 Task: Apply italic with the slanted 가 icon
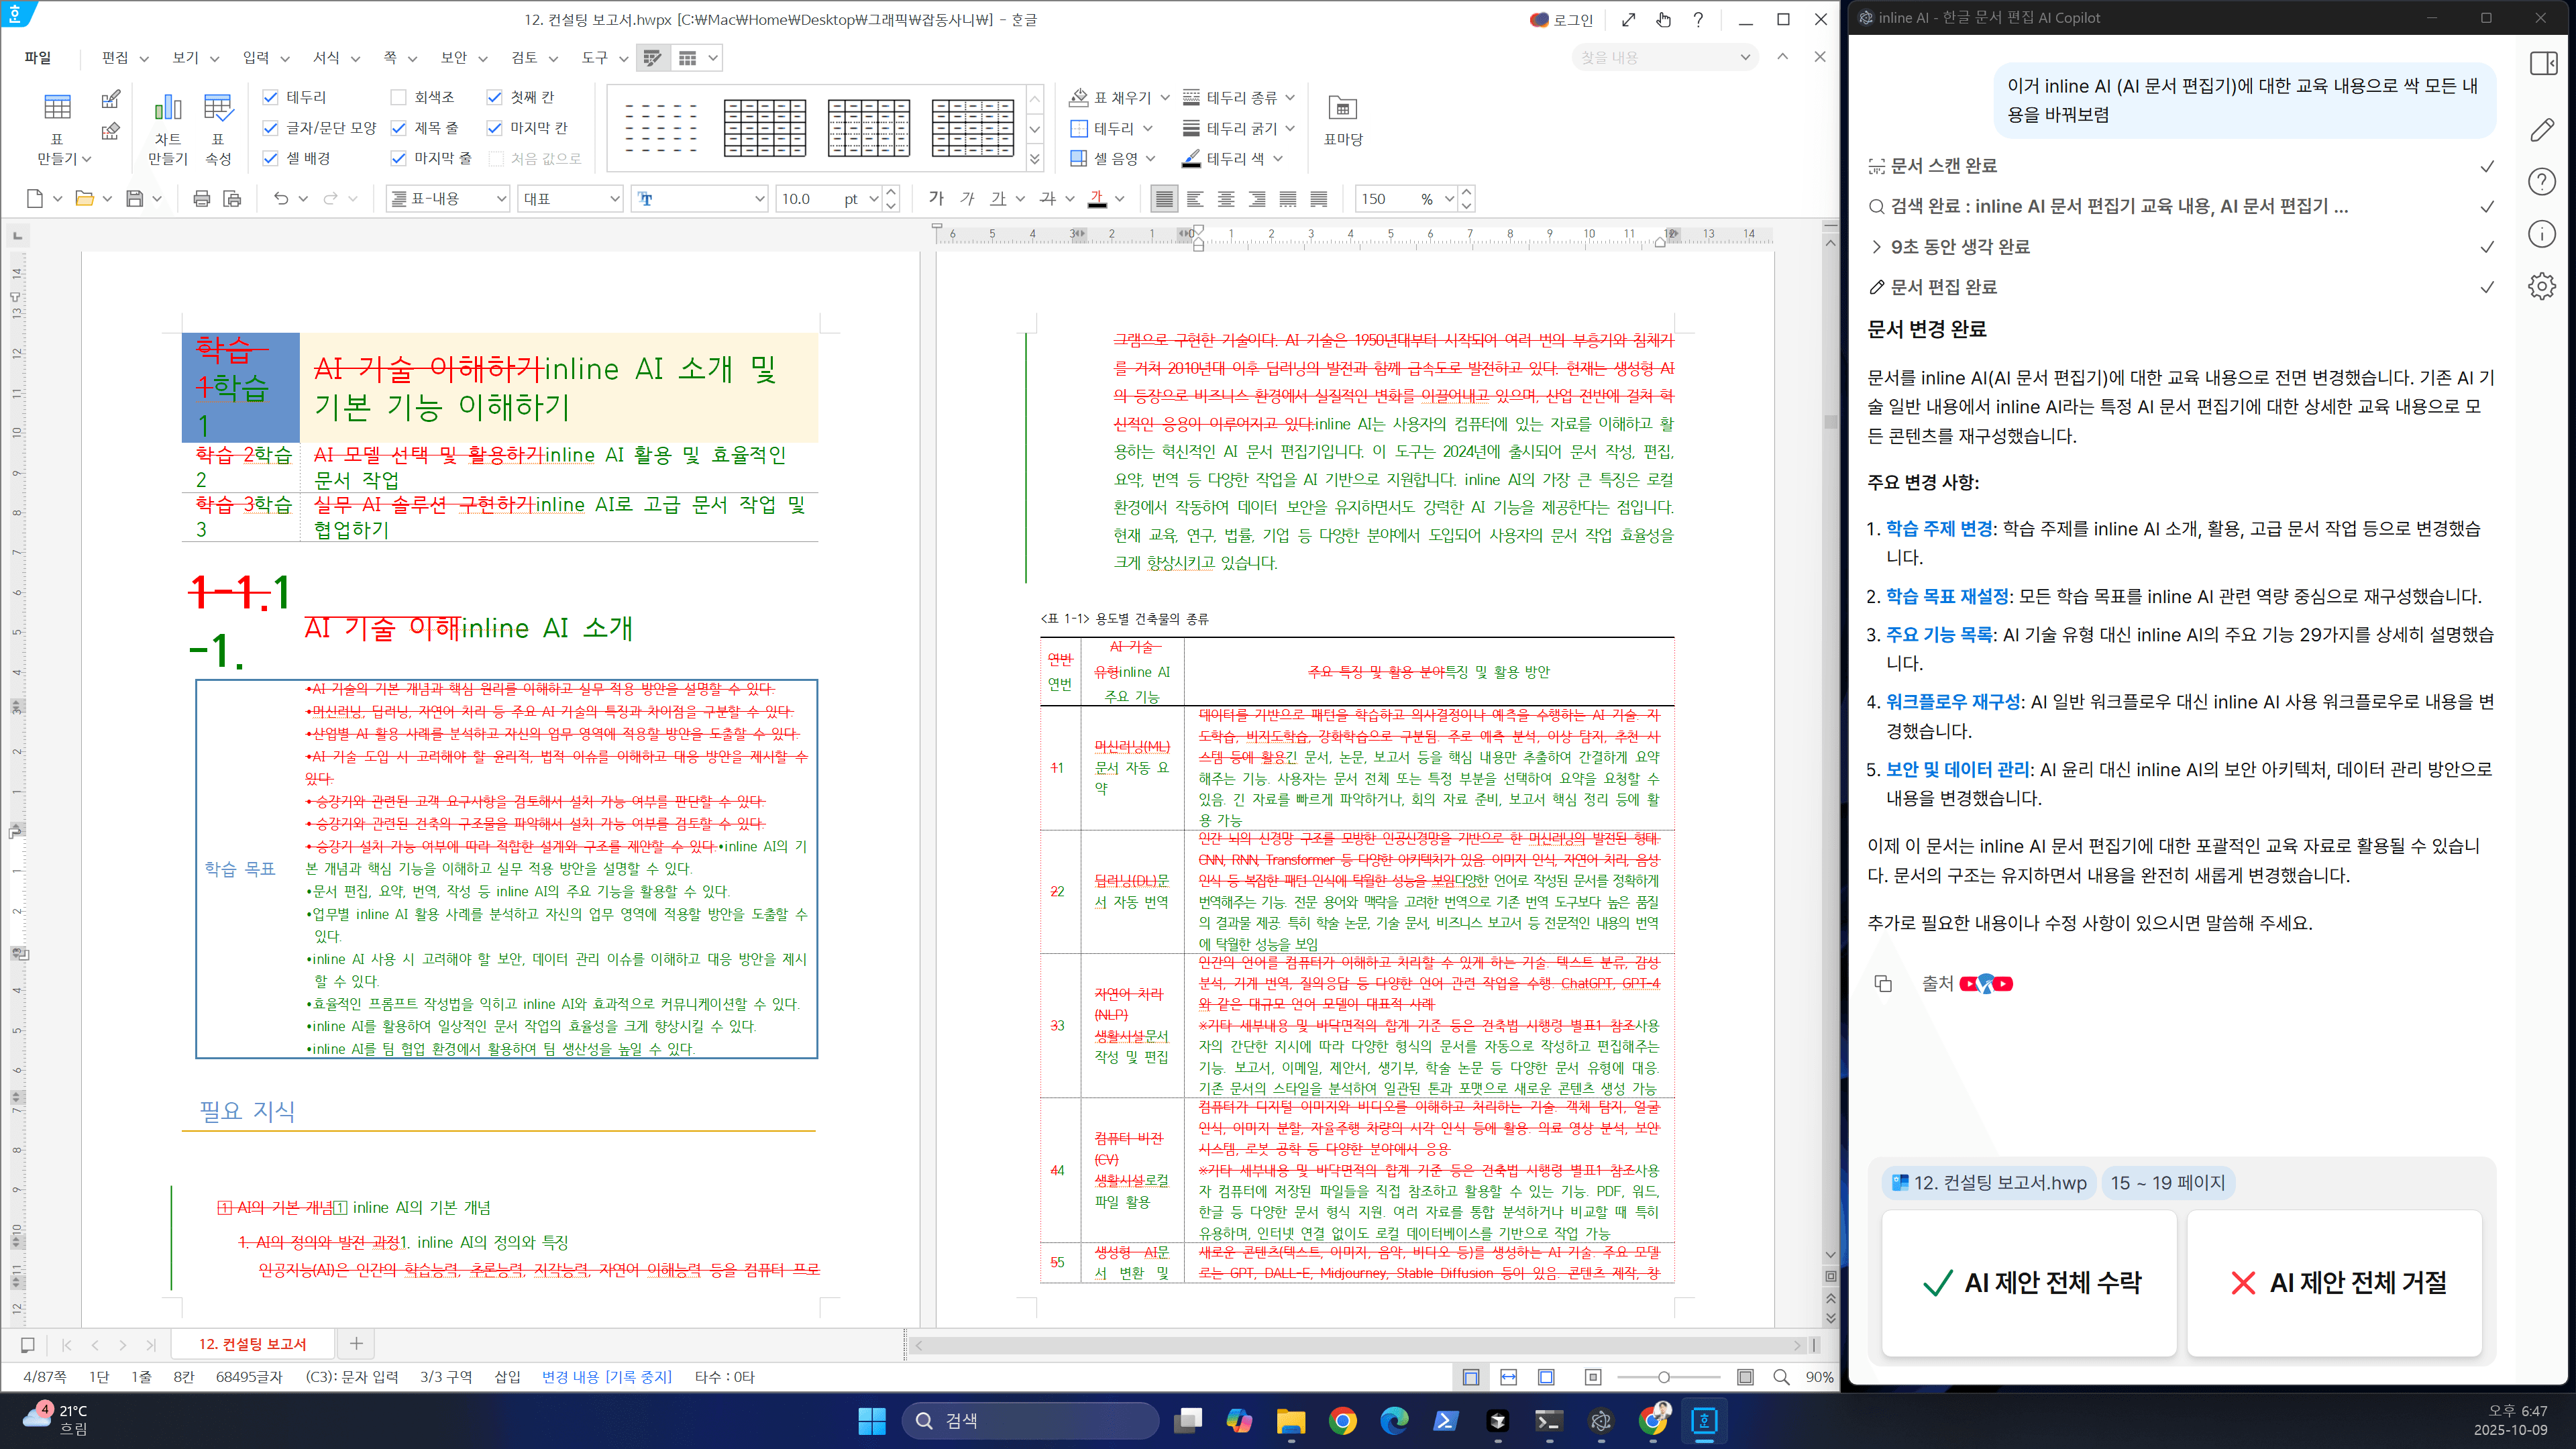click(x=967, y=199)
